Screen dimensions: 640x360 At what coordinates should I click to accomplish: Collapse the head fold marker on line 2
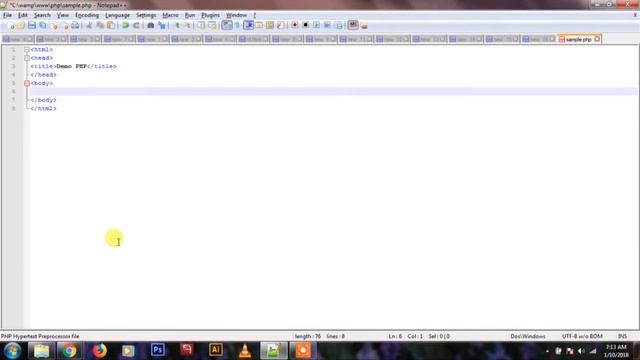[27, 58]
